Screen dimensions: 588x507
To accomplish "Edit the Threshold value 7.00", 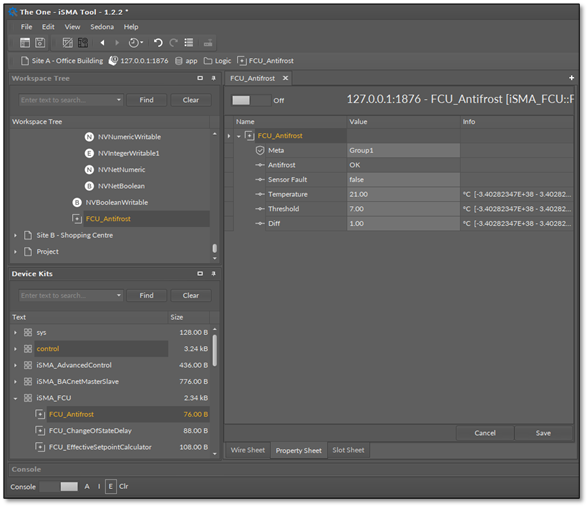I will coord(403,209).
